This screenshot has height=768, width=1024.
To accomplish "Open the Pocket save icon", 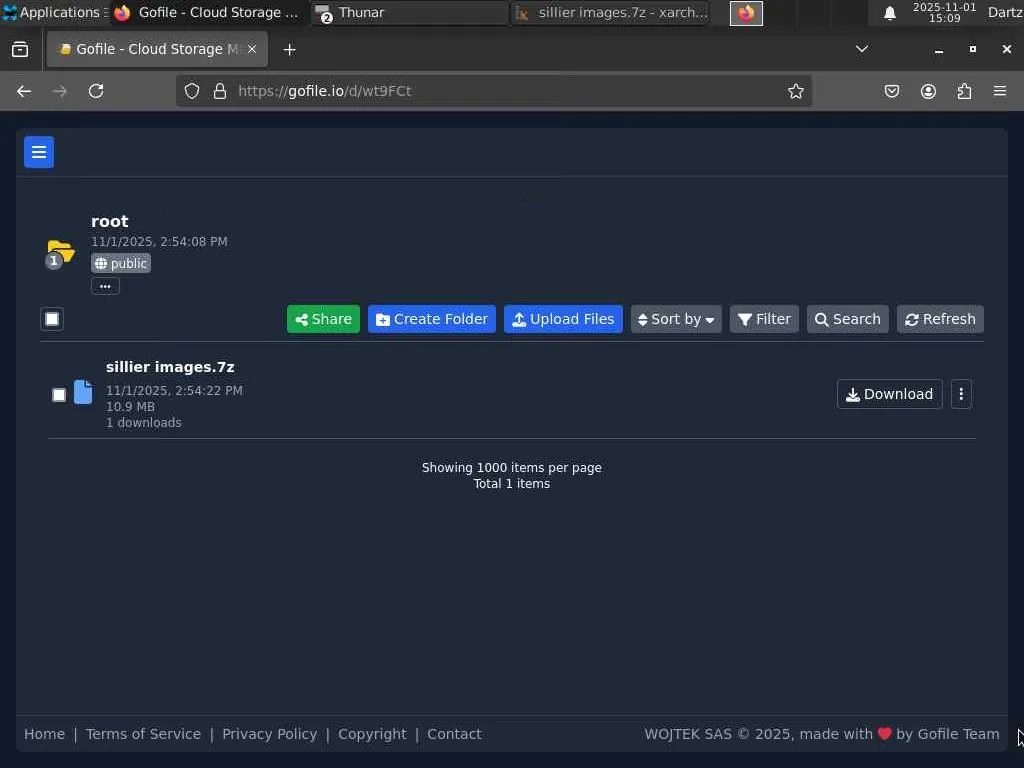I will click(891, 91).
